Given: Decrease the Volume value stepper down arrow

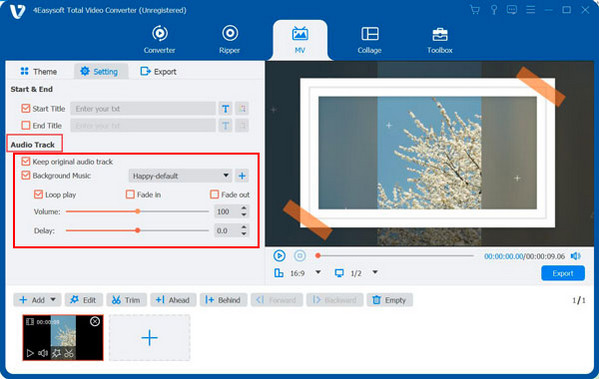Looking at the screenshot, I should [244, 215].
